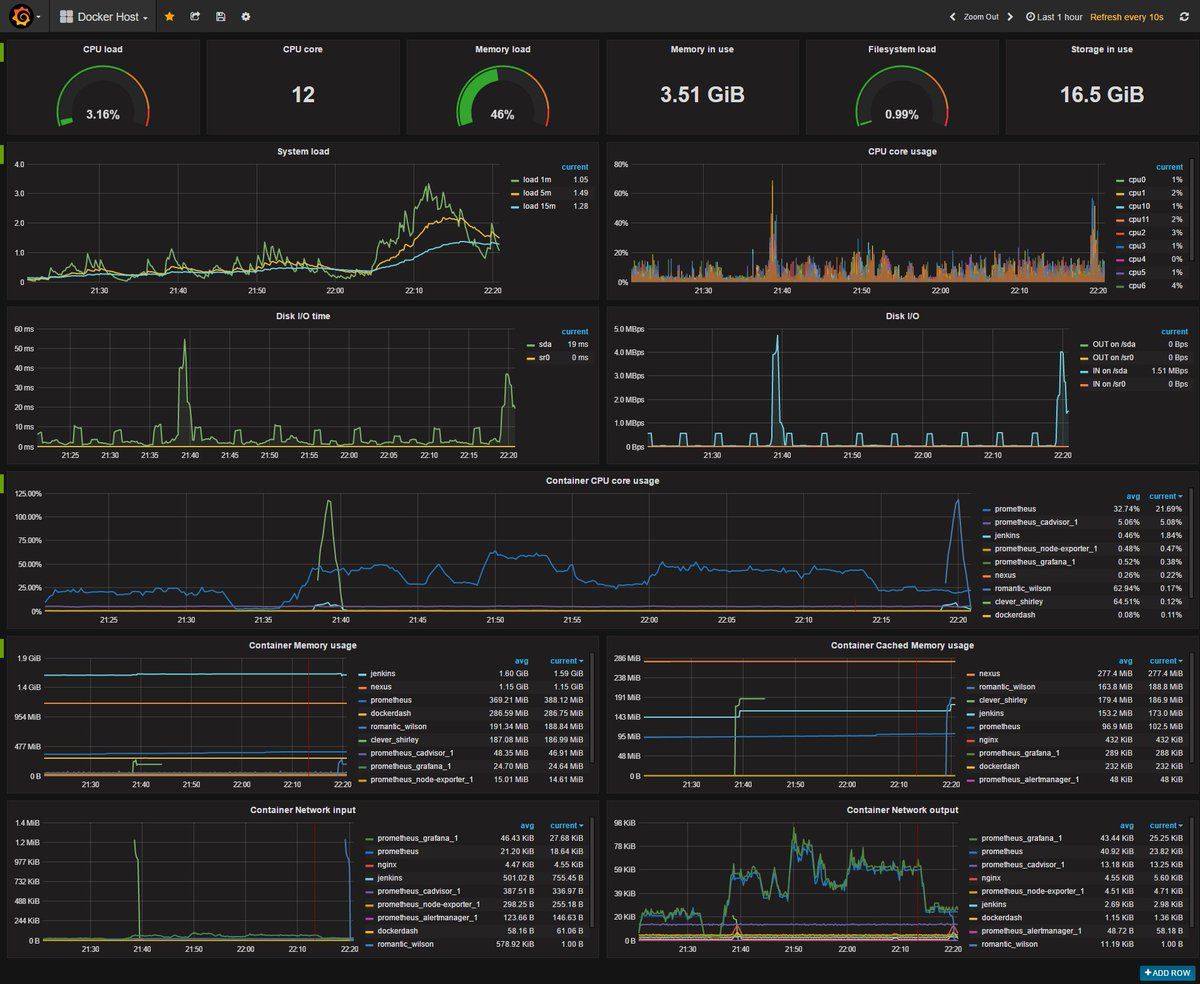Click the share dashboard icon
1200x984 pixels.
click(195, 17)
